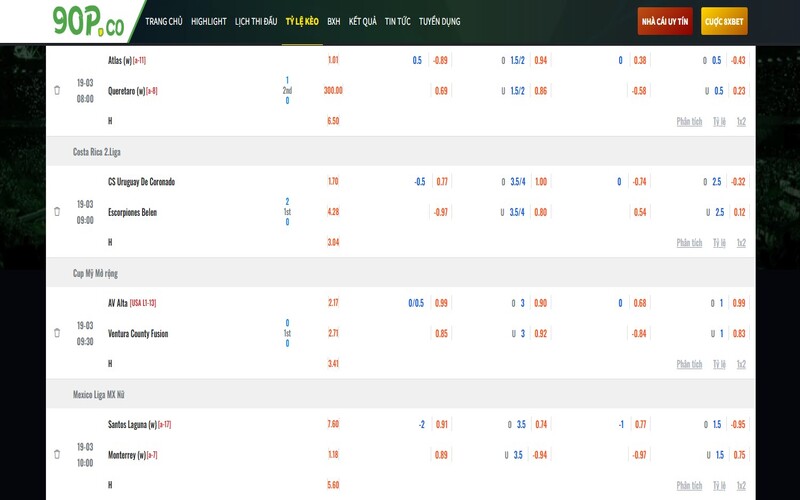
Task: Click the 1.00 over odds for CS Uruguay
Action: click(x=541, y=182)
